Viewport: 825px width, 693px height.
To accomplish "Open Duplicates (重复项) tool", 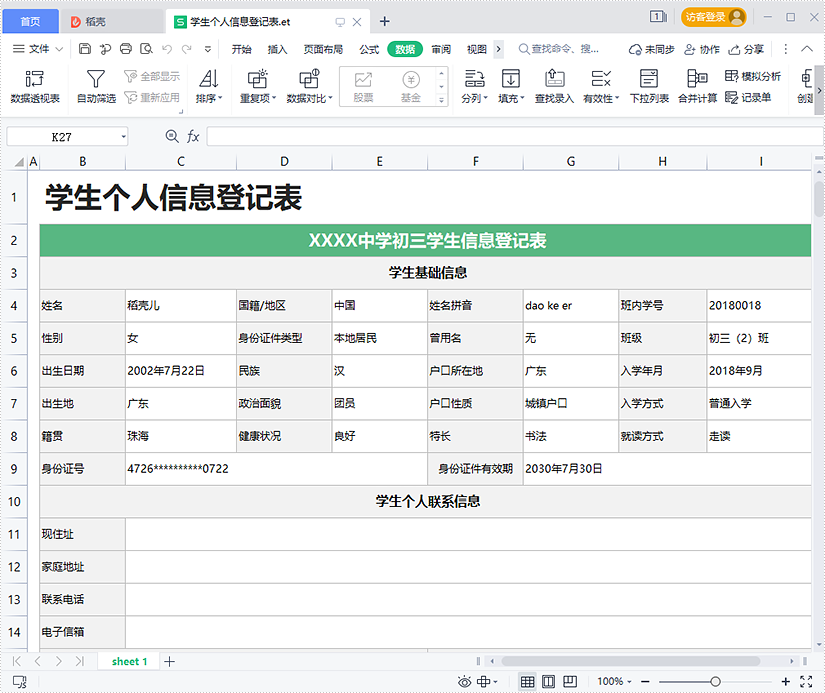I will point(257,86).
